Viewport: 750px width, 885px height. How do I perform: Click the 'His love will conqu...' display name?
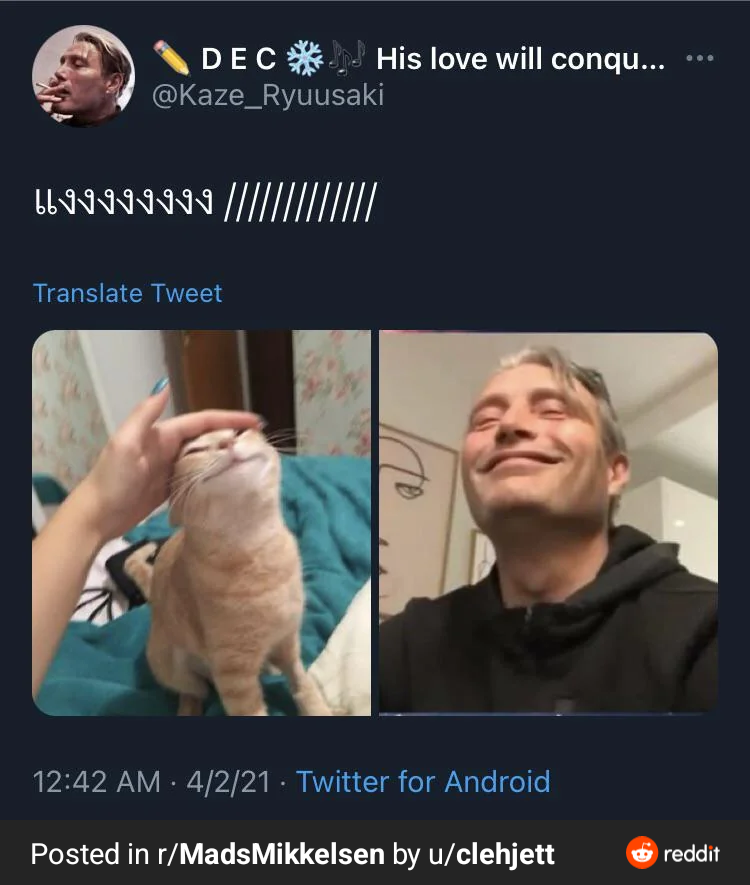click(520, 59)
